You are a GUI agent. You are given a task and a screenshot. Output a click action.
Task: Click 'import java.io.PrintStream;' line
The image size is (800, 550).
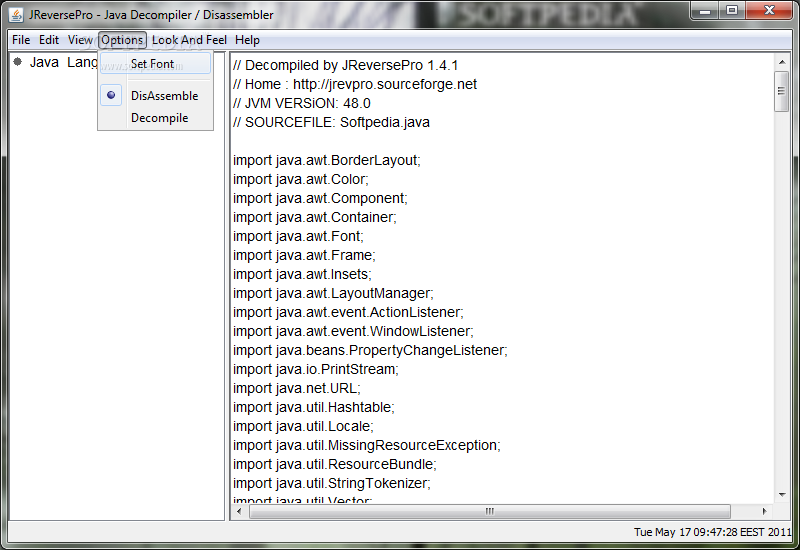click(x=316, y=369)
